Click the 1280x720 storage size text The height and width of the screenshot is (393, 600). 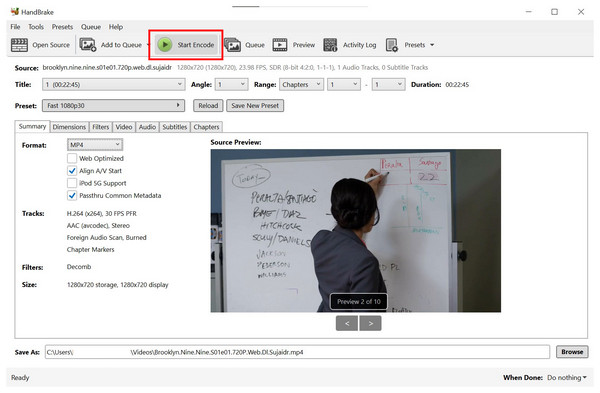[117, 285]
